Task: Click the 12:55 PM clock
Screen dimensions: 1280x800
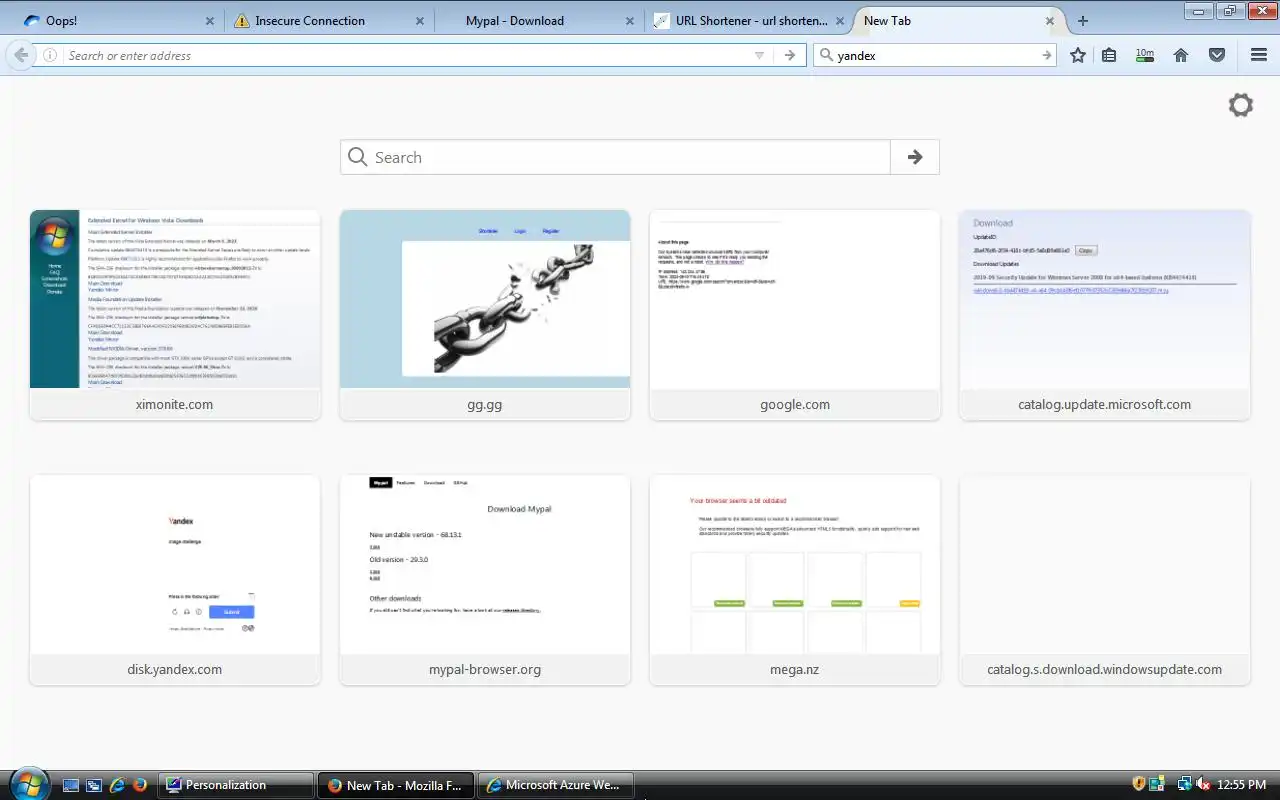Action: (1243, 785)
